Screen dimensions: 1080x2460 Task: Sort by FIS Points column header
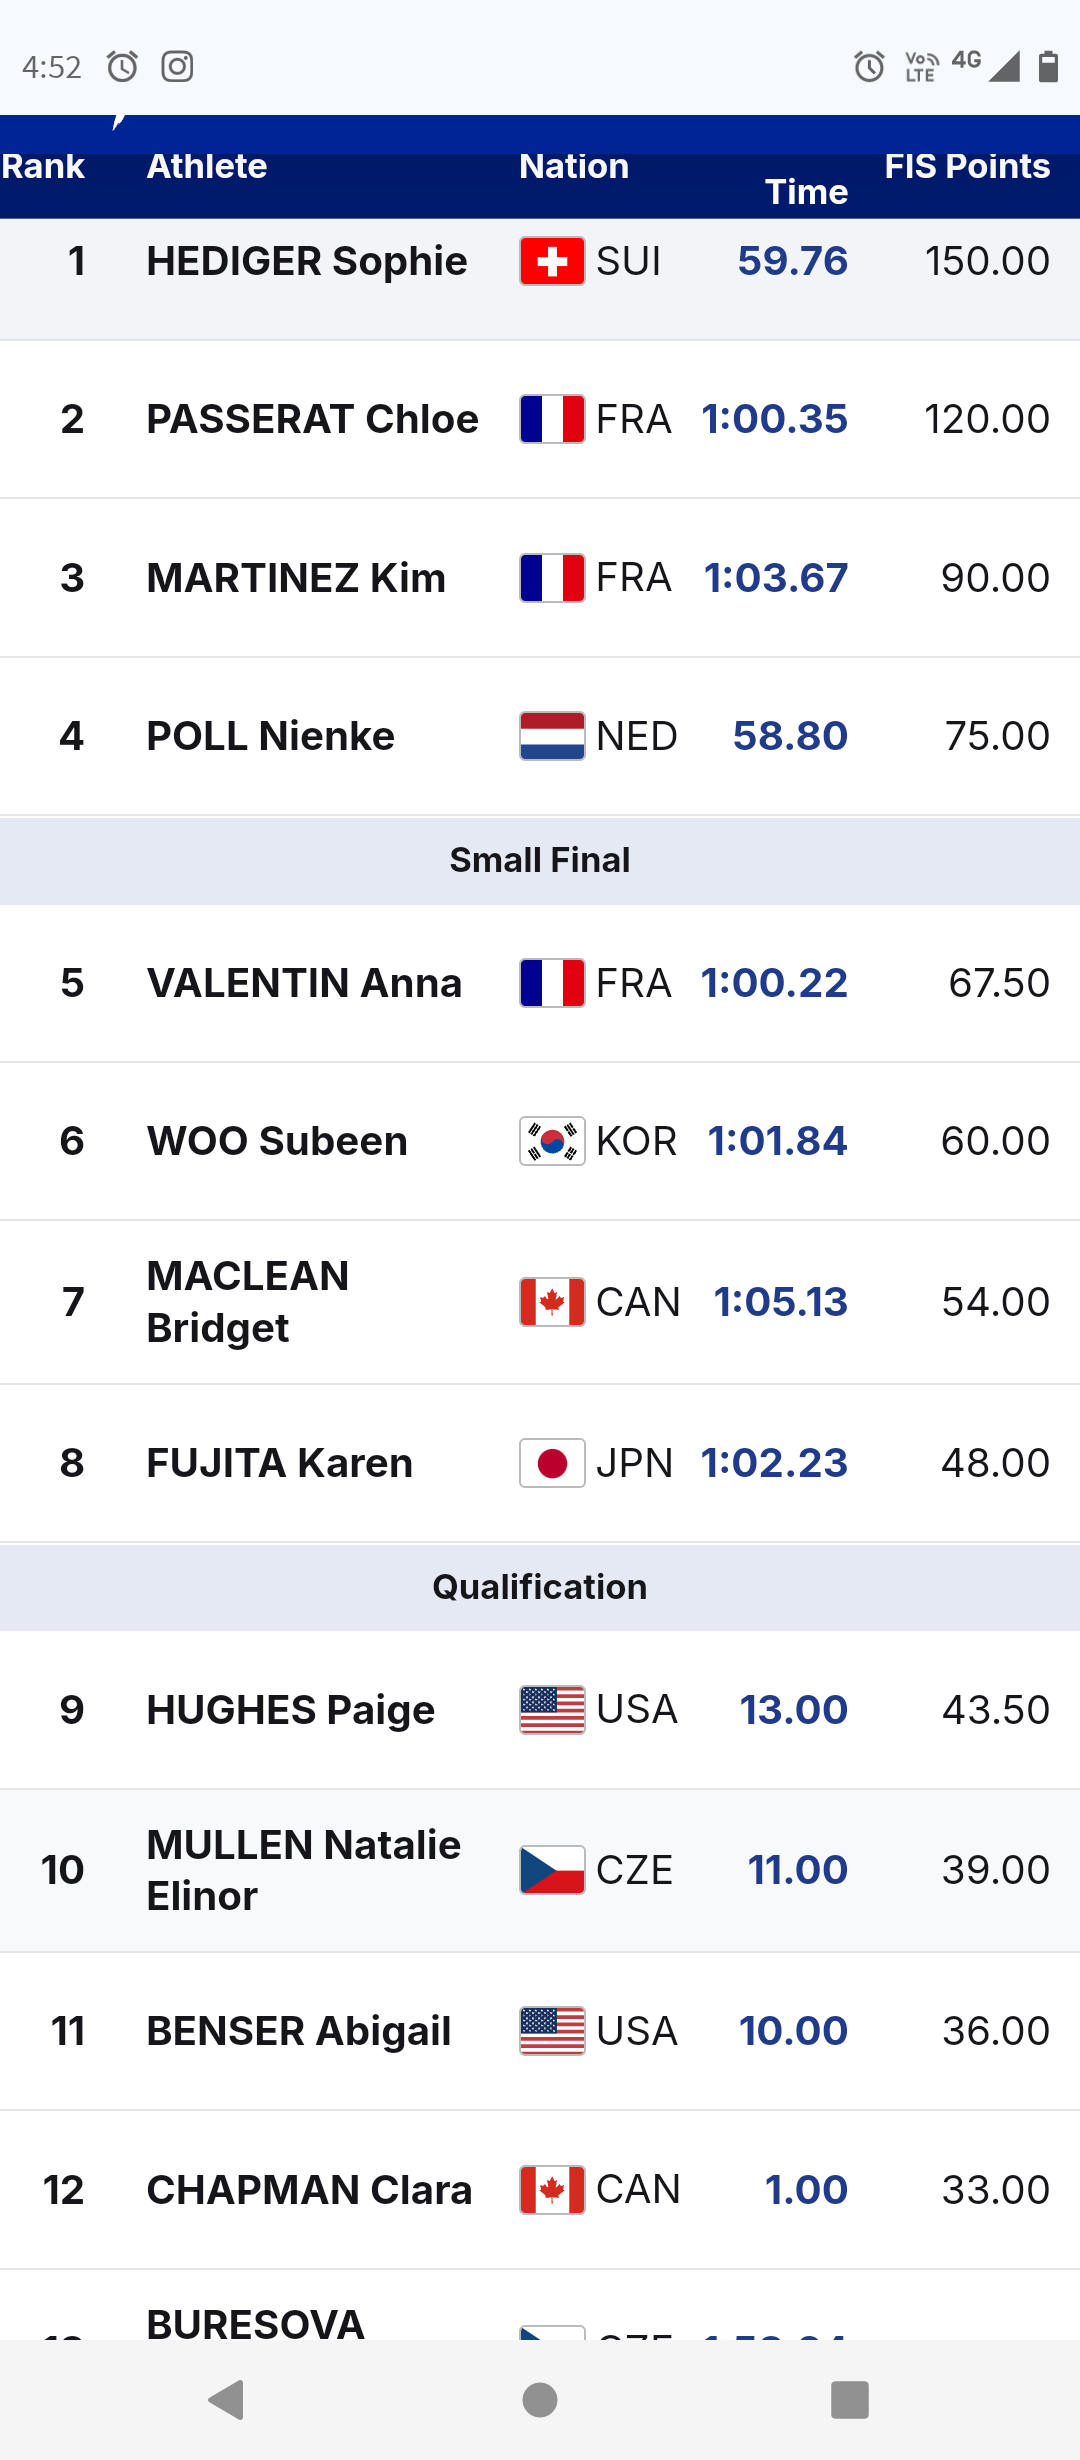966,166
